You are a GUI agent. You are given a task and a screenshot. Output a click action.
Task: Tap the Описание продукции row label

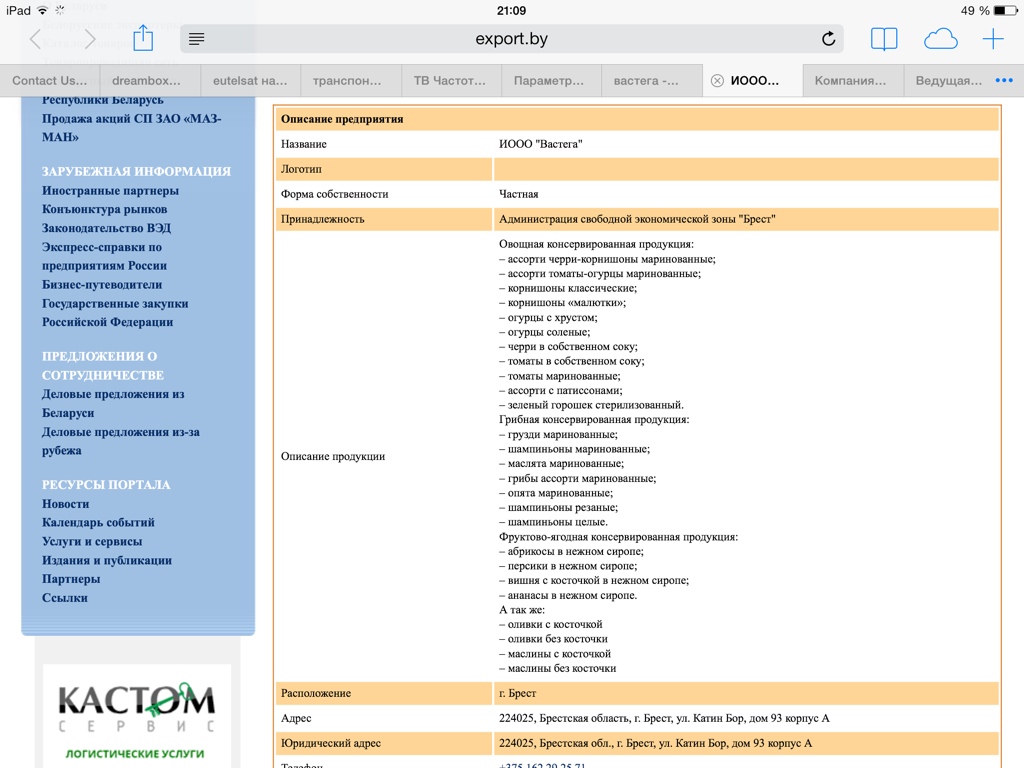[333, 456]
